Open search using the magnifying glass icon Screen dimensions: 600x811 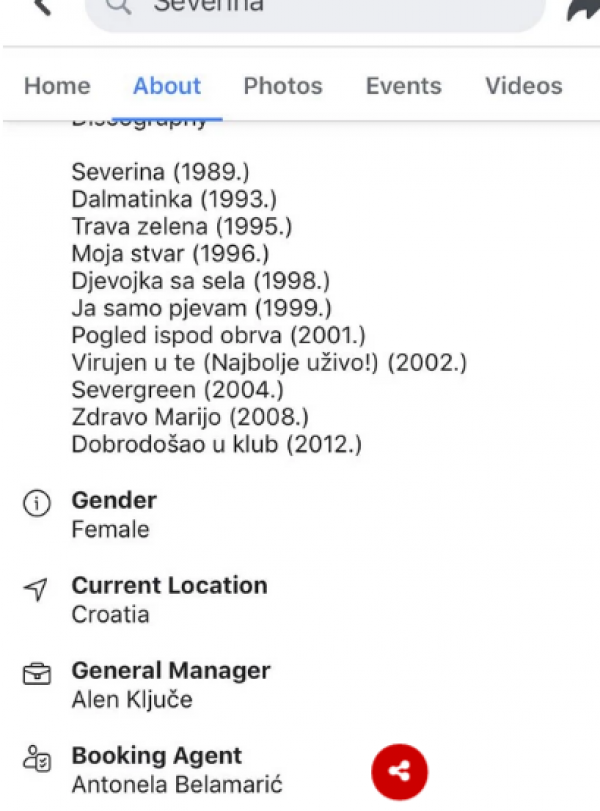point(117,8)
